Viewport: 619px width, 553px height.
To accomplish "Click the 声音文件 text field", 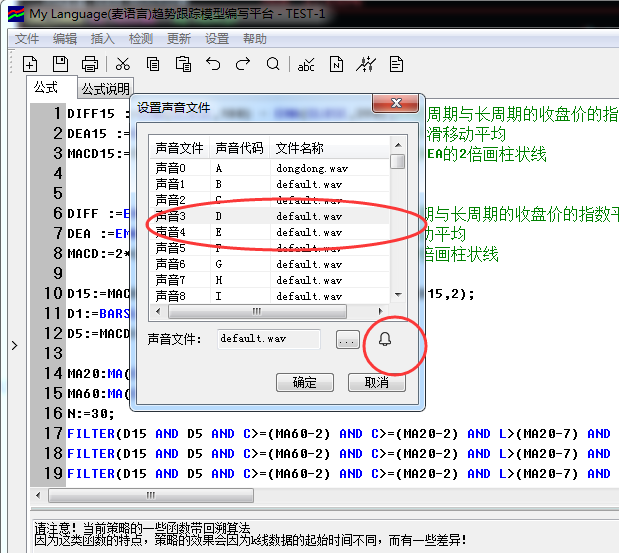I will pos(268,339).
